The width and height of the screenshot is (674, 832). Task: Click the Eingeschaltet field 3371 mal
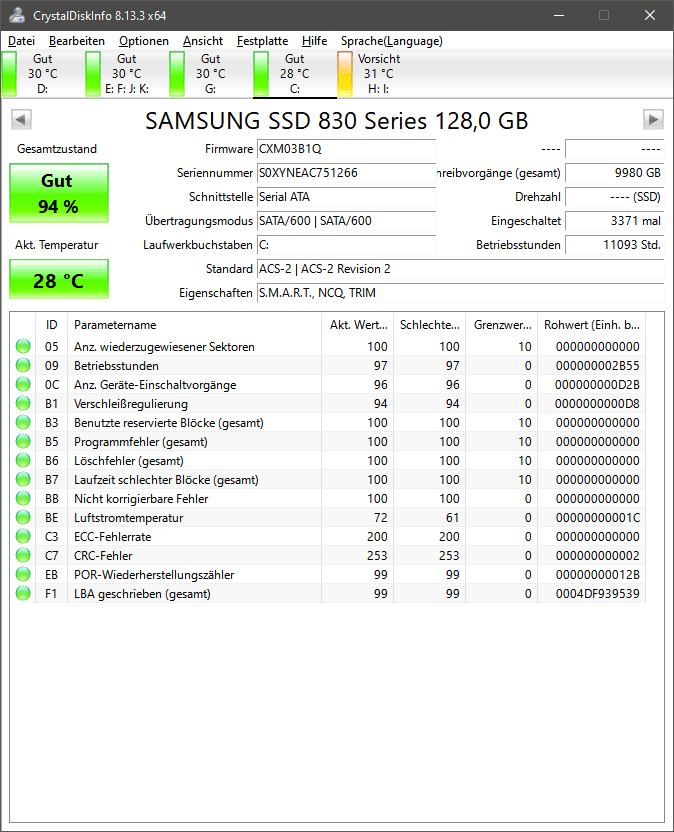[x=615, y=221]
